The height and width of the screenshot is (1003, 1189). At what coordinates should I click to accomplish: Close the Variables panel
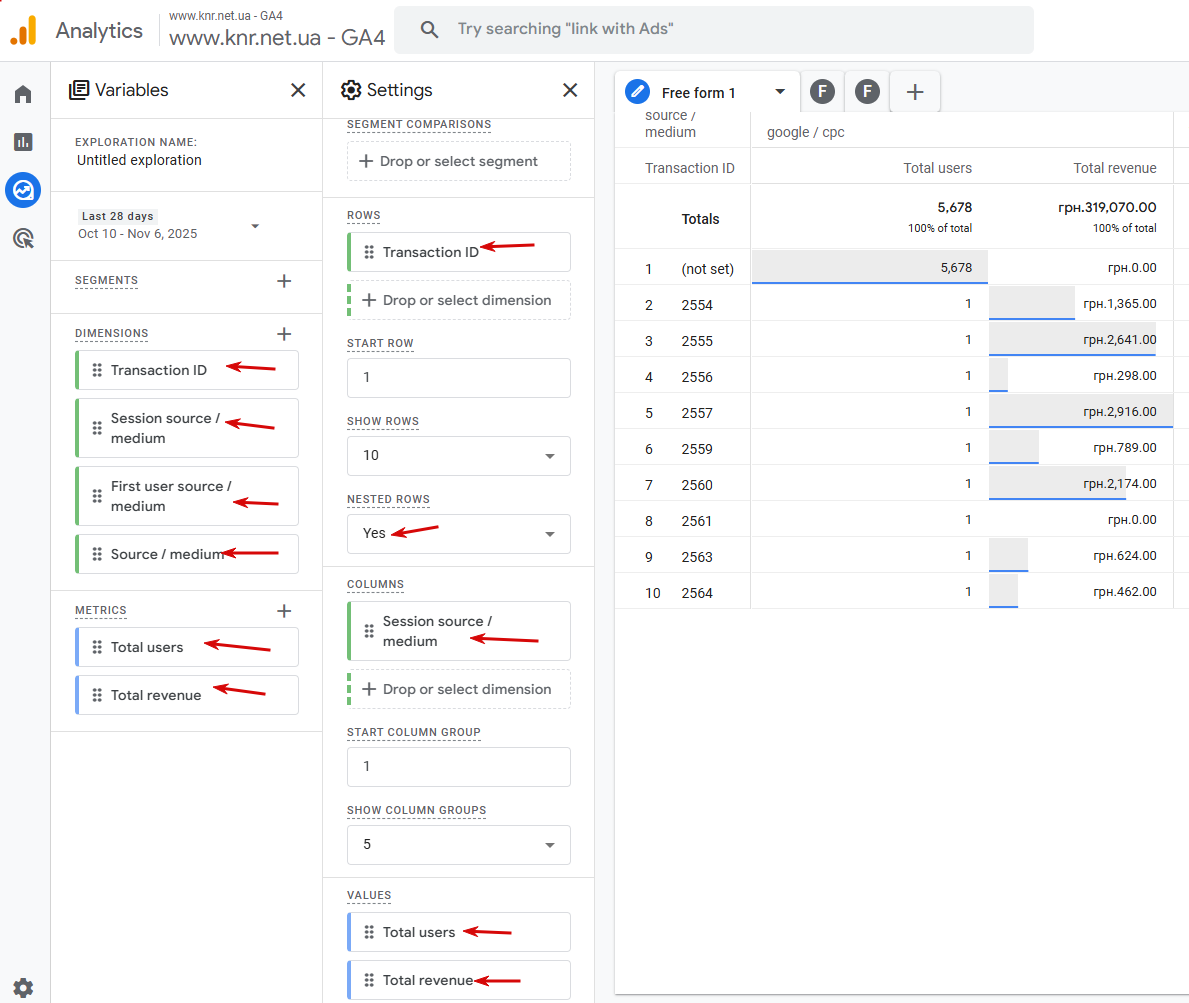(x=298, y=90)
